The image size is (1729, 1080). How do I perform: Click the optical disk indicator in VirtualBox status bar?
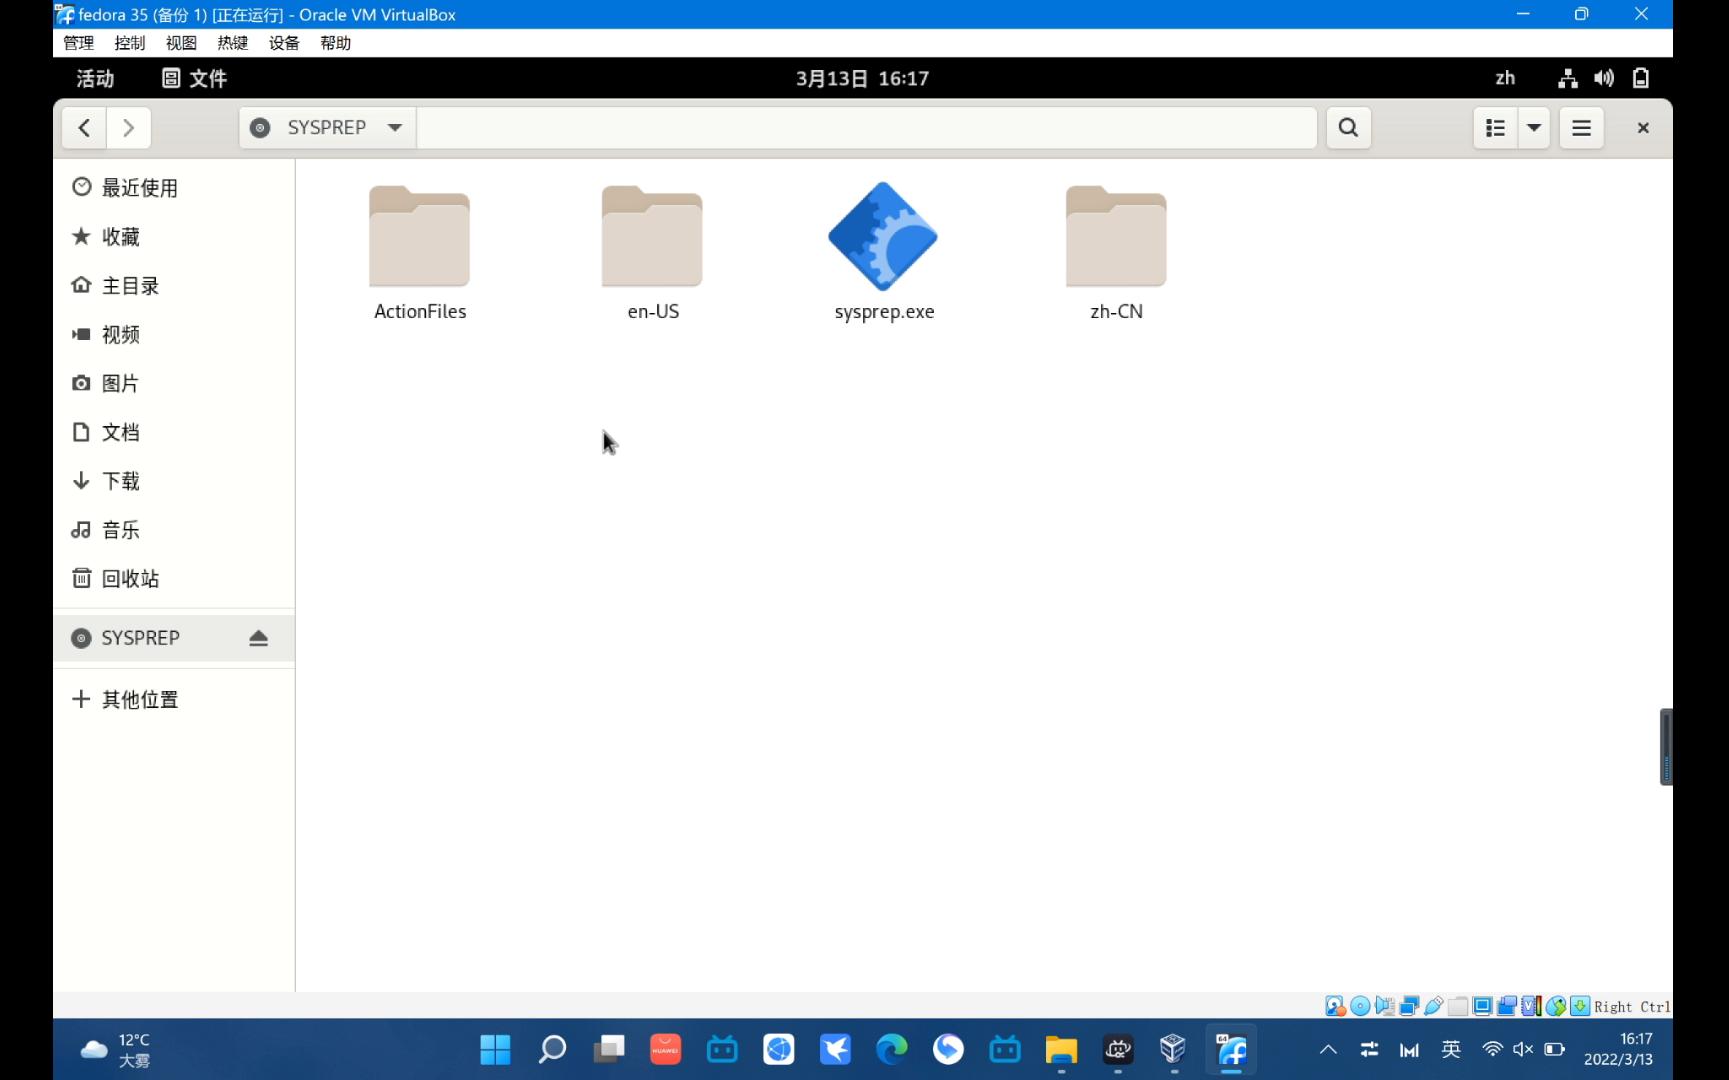pyautogui.click(x=1360, y=1006)
